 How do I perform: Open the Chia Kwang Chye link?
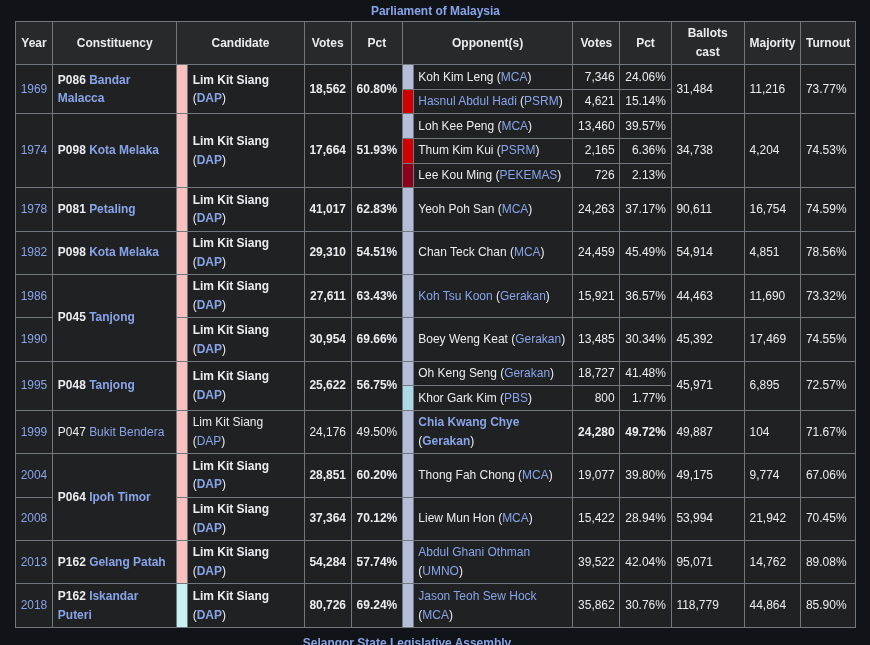[x=469, y=422]
